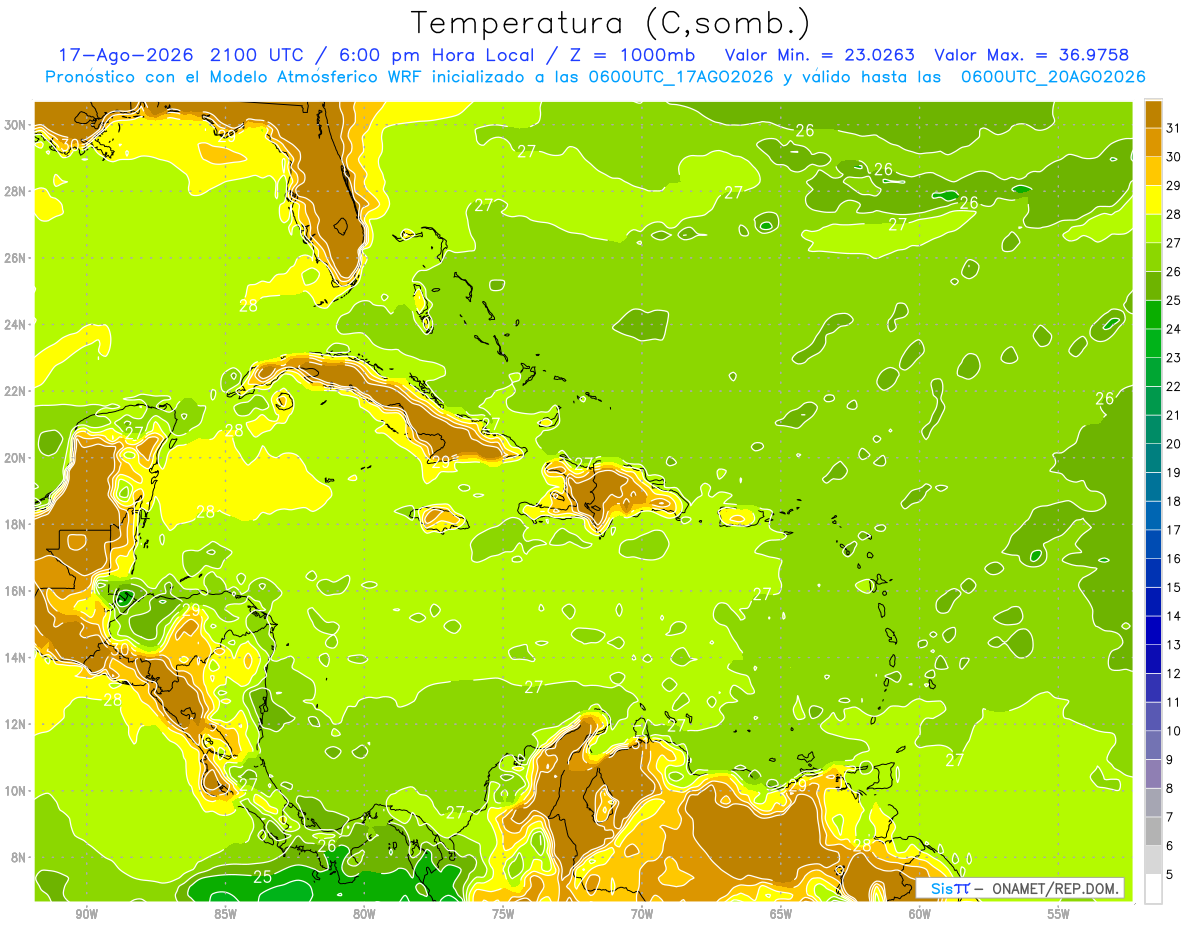This screenshot has width=1200, height=927.
Task: Select the "0600UTC_20AGO2026" valid-until text
Action: coord(1053,77)
